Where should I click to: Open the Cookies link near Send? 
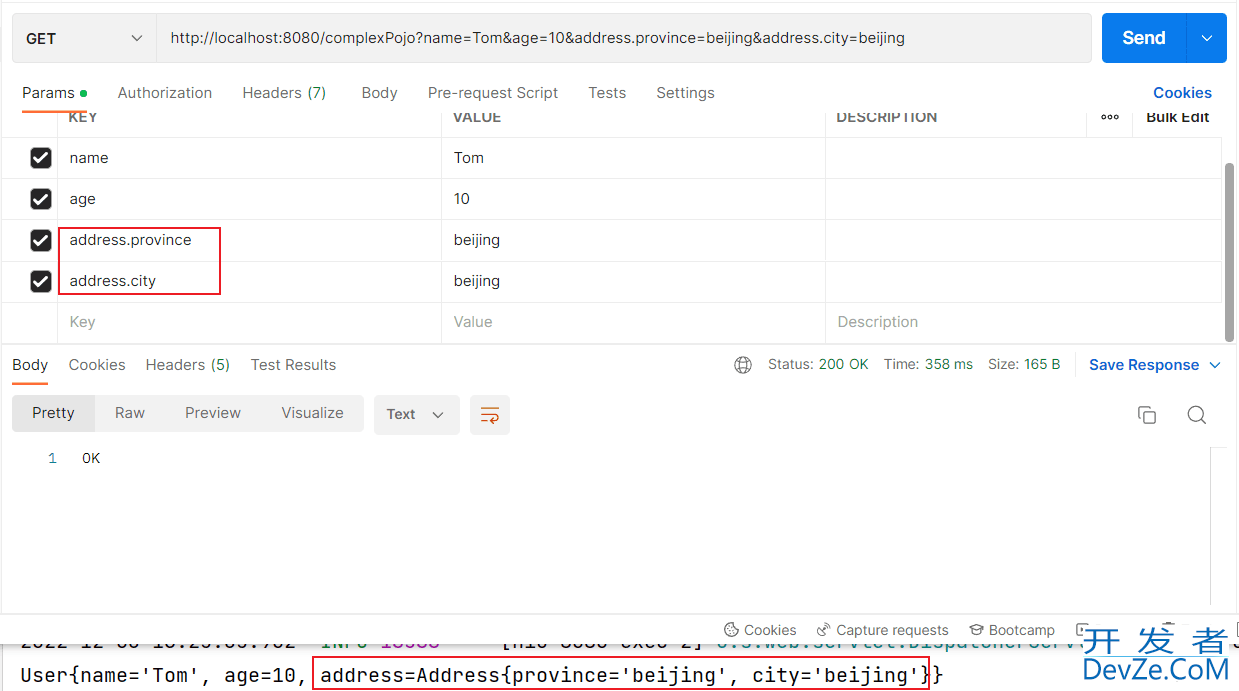pyautogui.click(x=1182, y=93)
